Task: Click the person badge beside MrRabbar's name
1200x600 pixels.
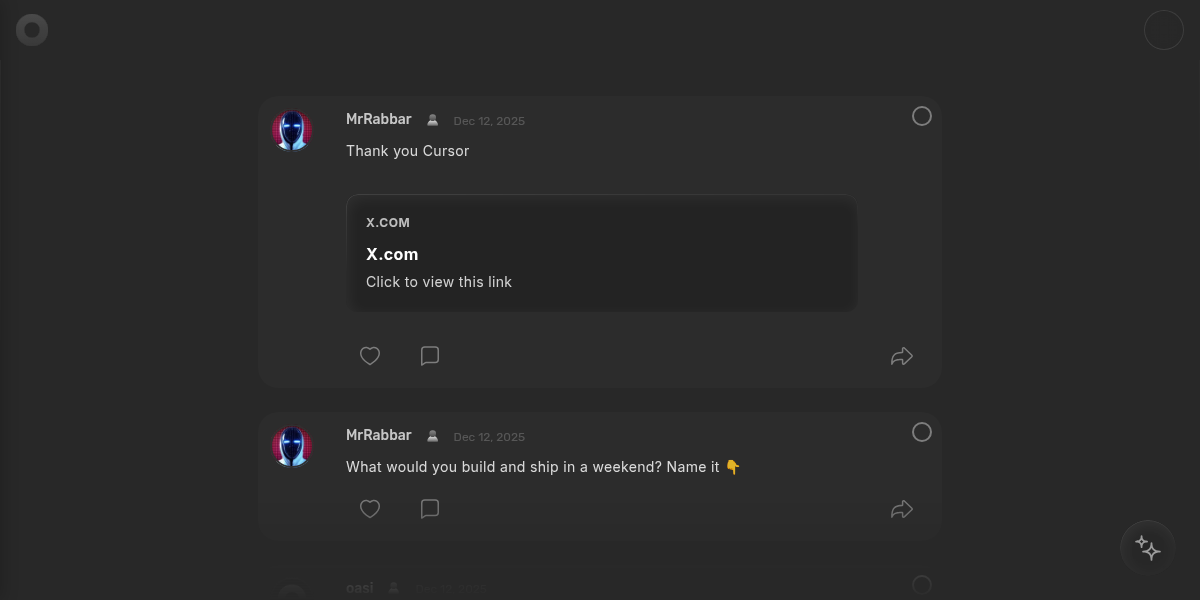Action: 432,119
